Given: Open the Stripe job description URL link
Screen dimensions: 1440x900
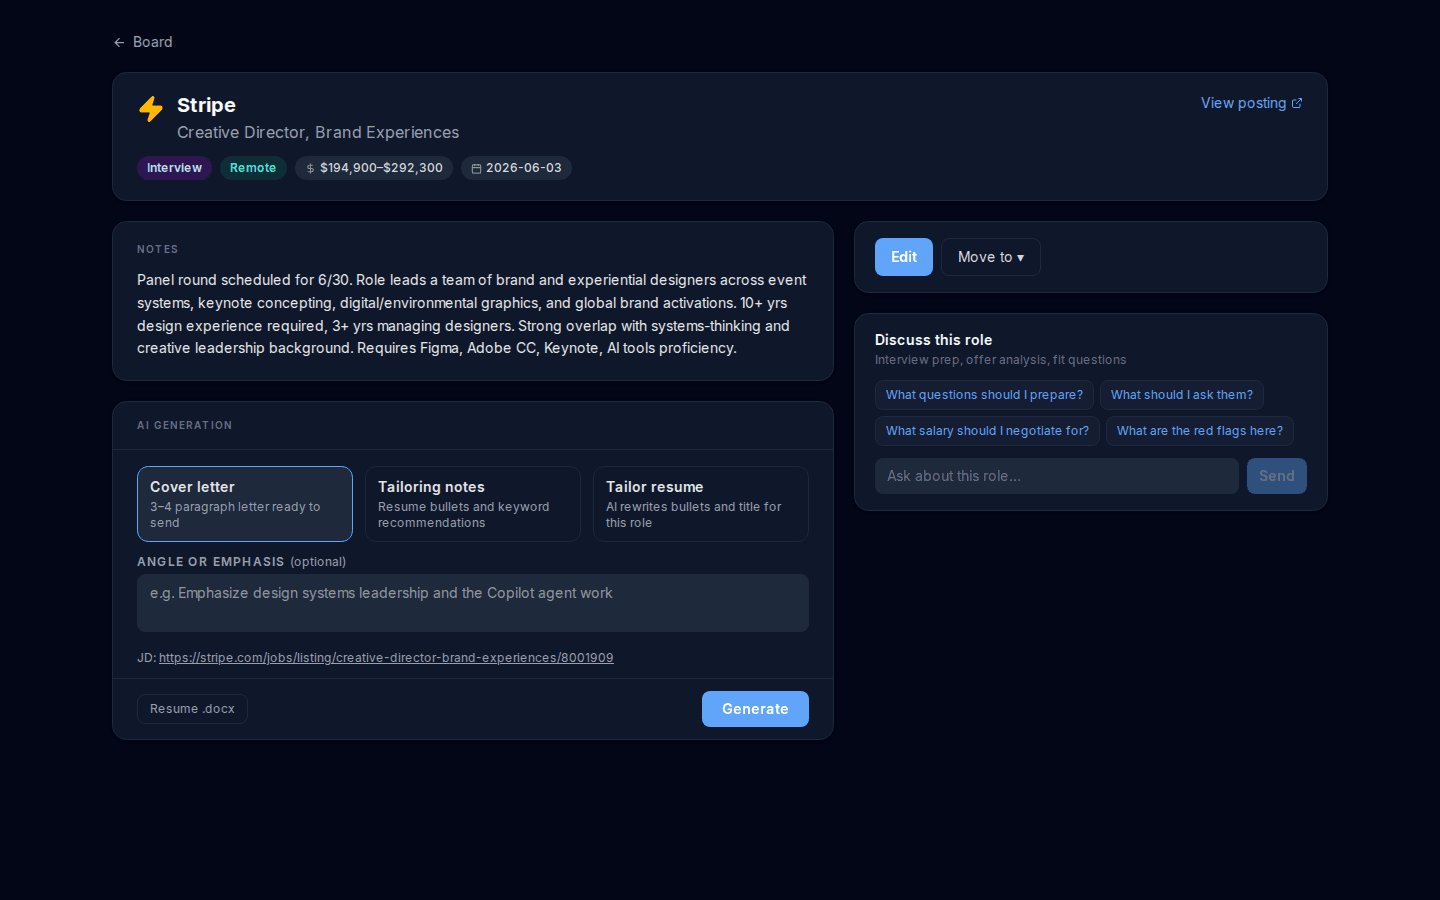Looking at the screenshot, I should coord(386,658).
